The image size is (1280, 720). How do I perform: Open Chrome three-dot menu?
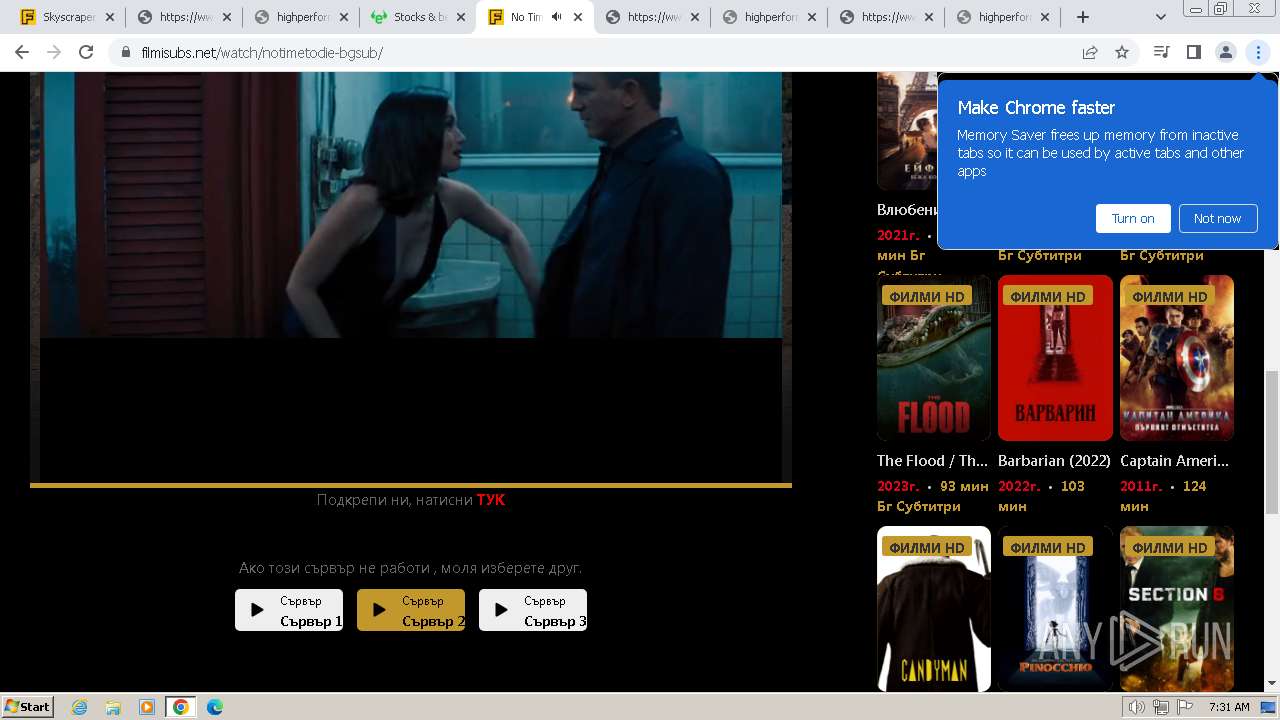pos(1258,52)
